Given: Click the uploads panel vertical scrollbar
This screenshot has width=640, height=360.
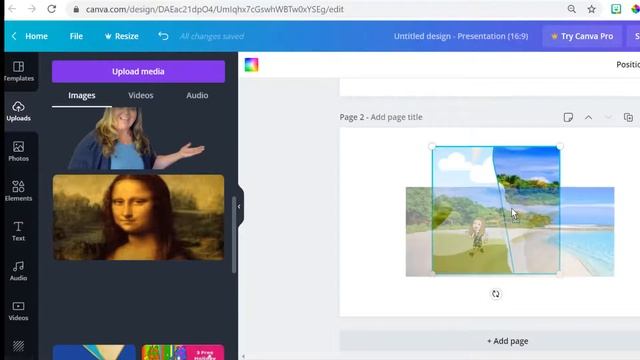Looking at the screenshot, I should pos(234,235).
